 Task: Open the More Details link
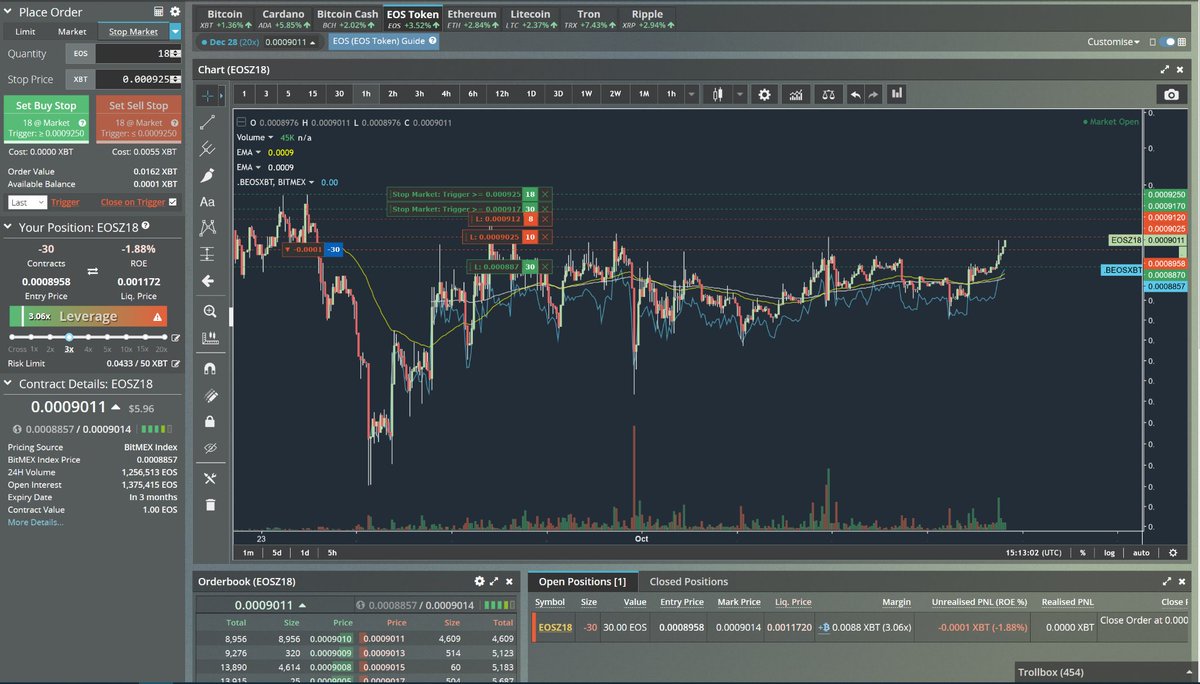tap(35, 522)
